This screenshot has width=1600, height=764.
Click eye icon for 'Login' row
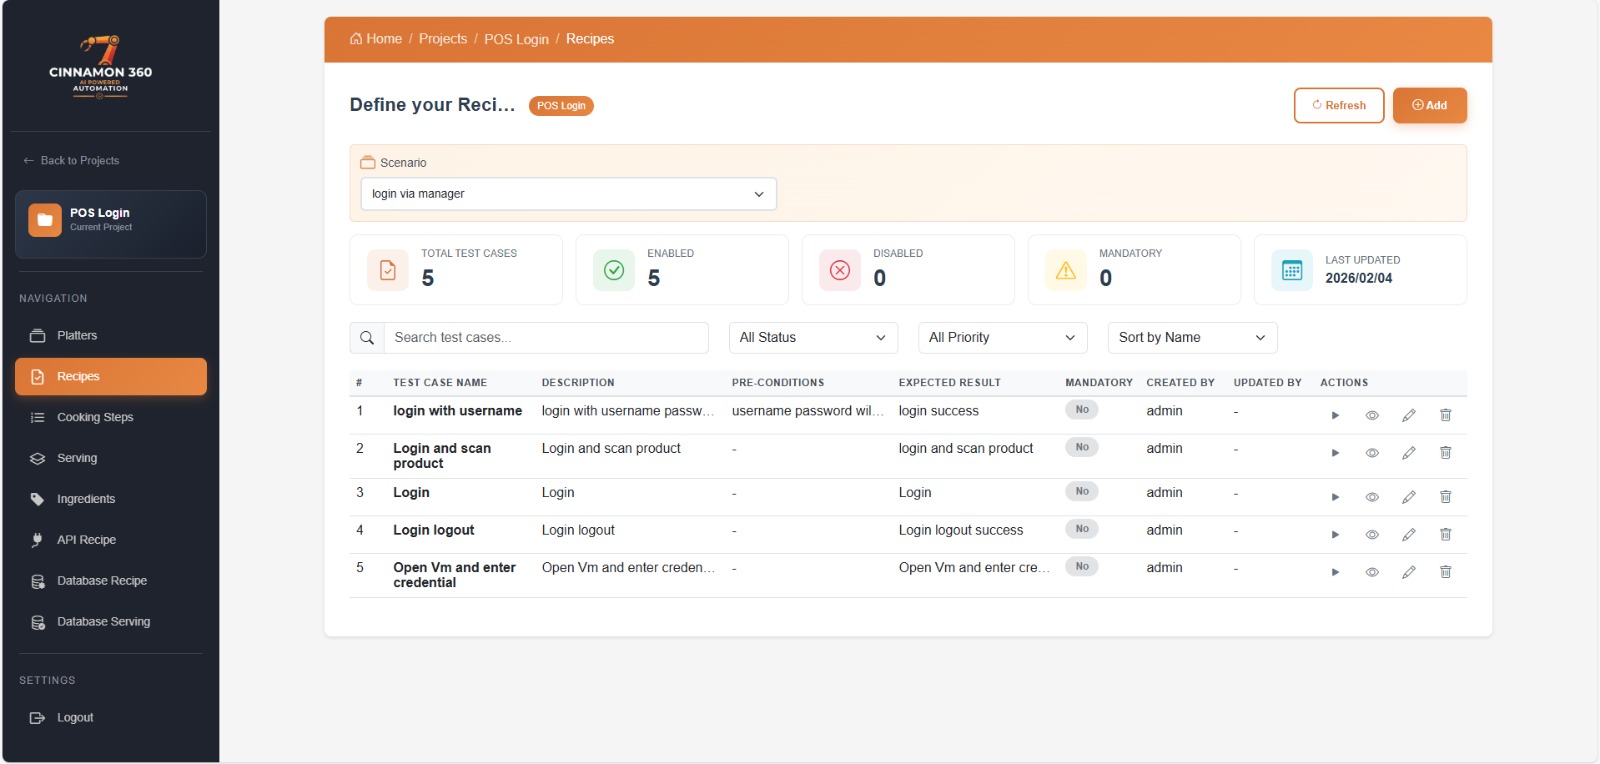[1372, 497]
